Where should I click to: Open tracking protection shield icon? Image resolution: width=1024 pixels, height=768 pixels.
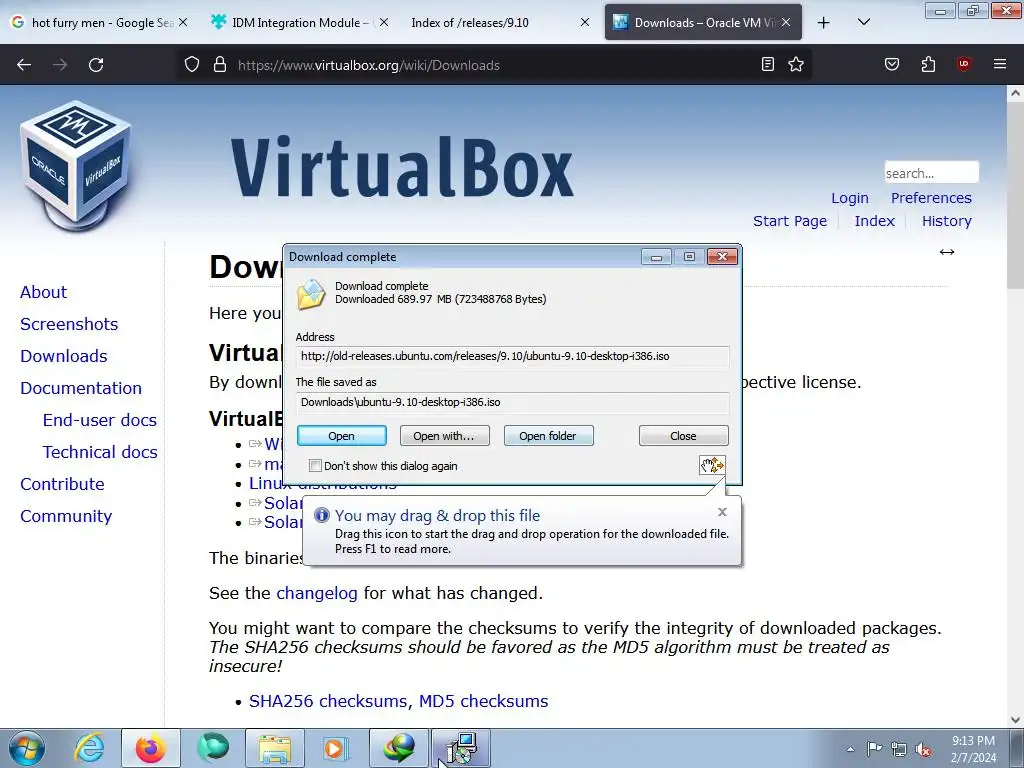[191, 65]
